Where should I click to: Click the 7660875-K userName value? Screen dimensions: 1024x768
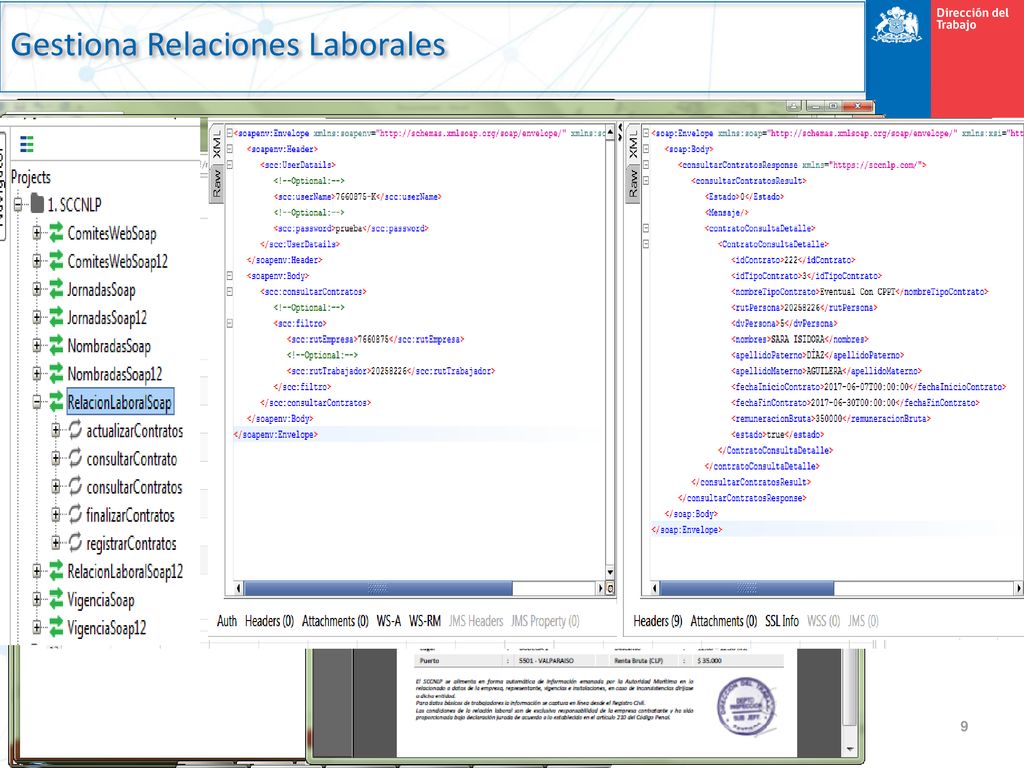(x=357, y=197)
